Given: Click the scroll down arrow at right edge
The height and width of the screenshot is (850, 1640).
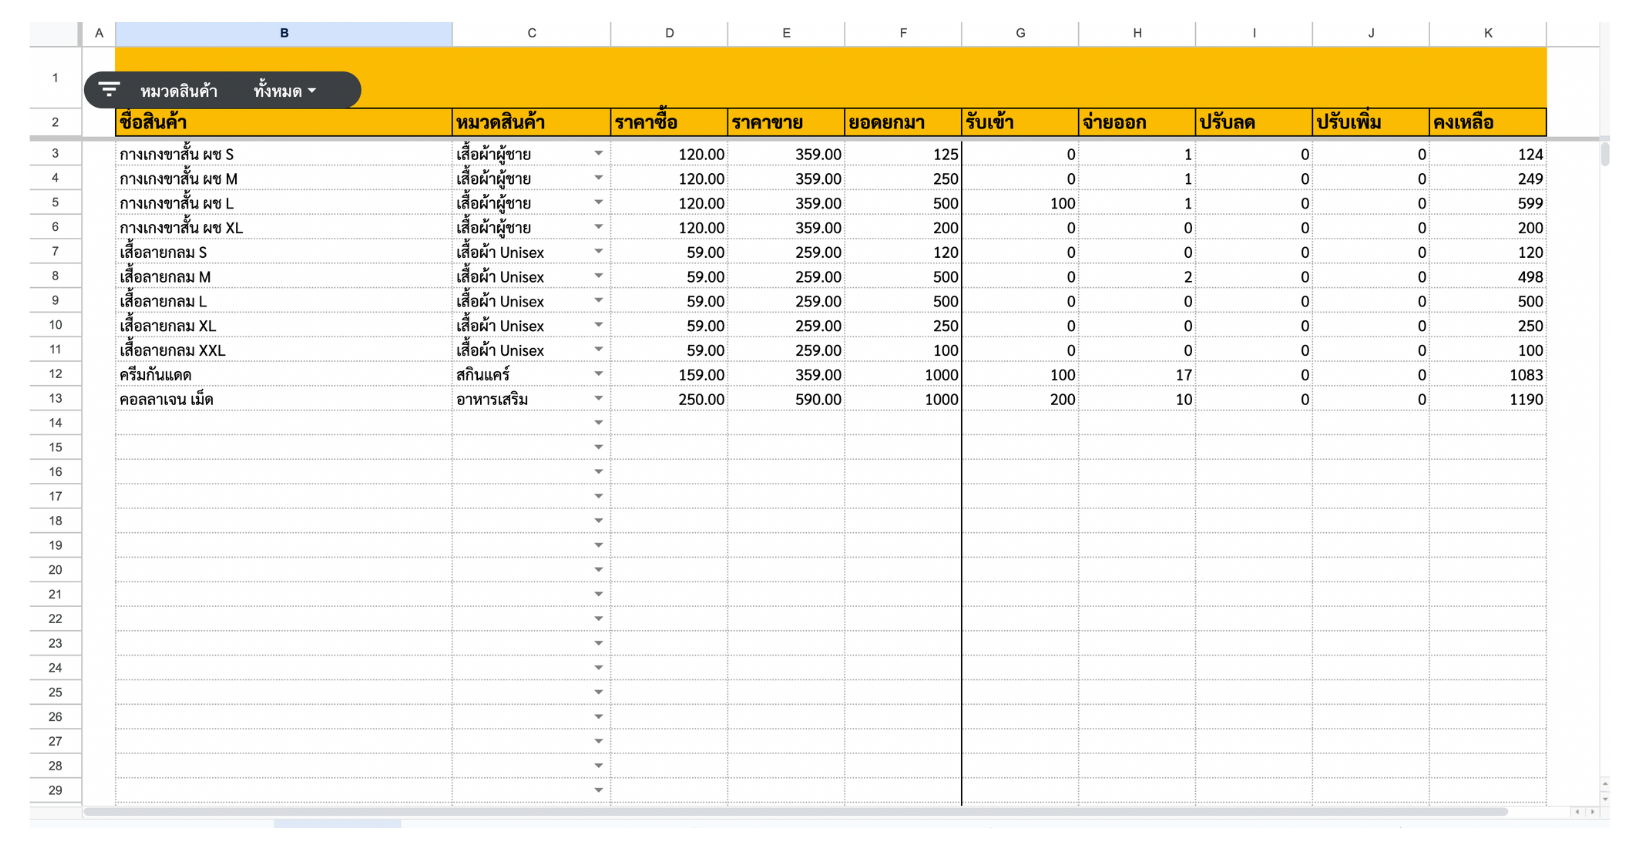Looking at the screenshot, I should point(1605,799).
